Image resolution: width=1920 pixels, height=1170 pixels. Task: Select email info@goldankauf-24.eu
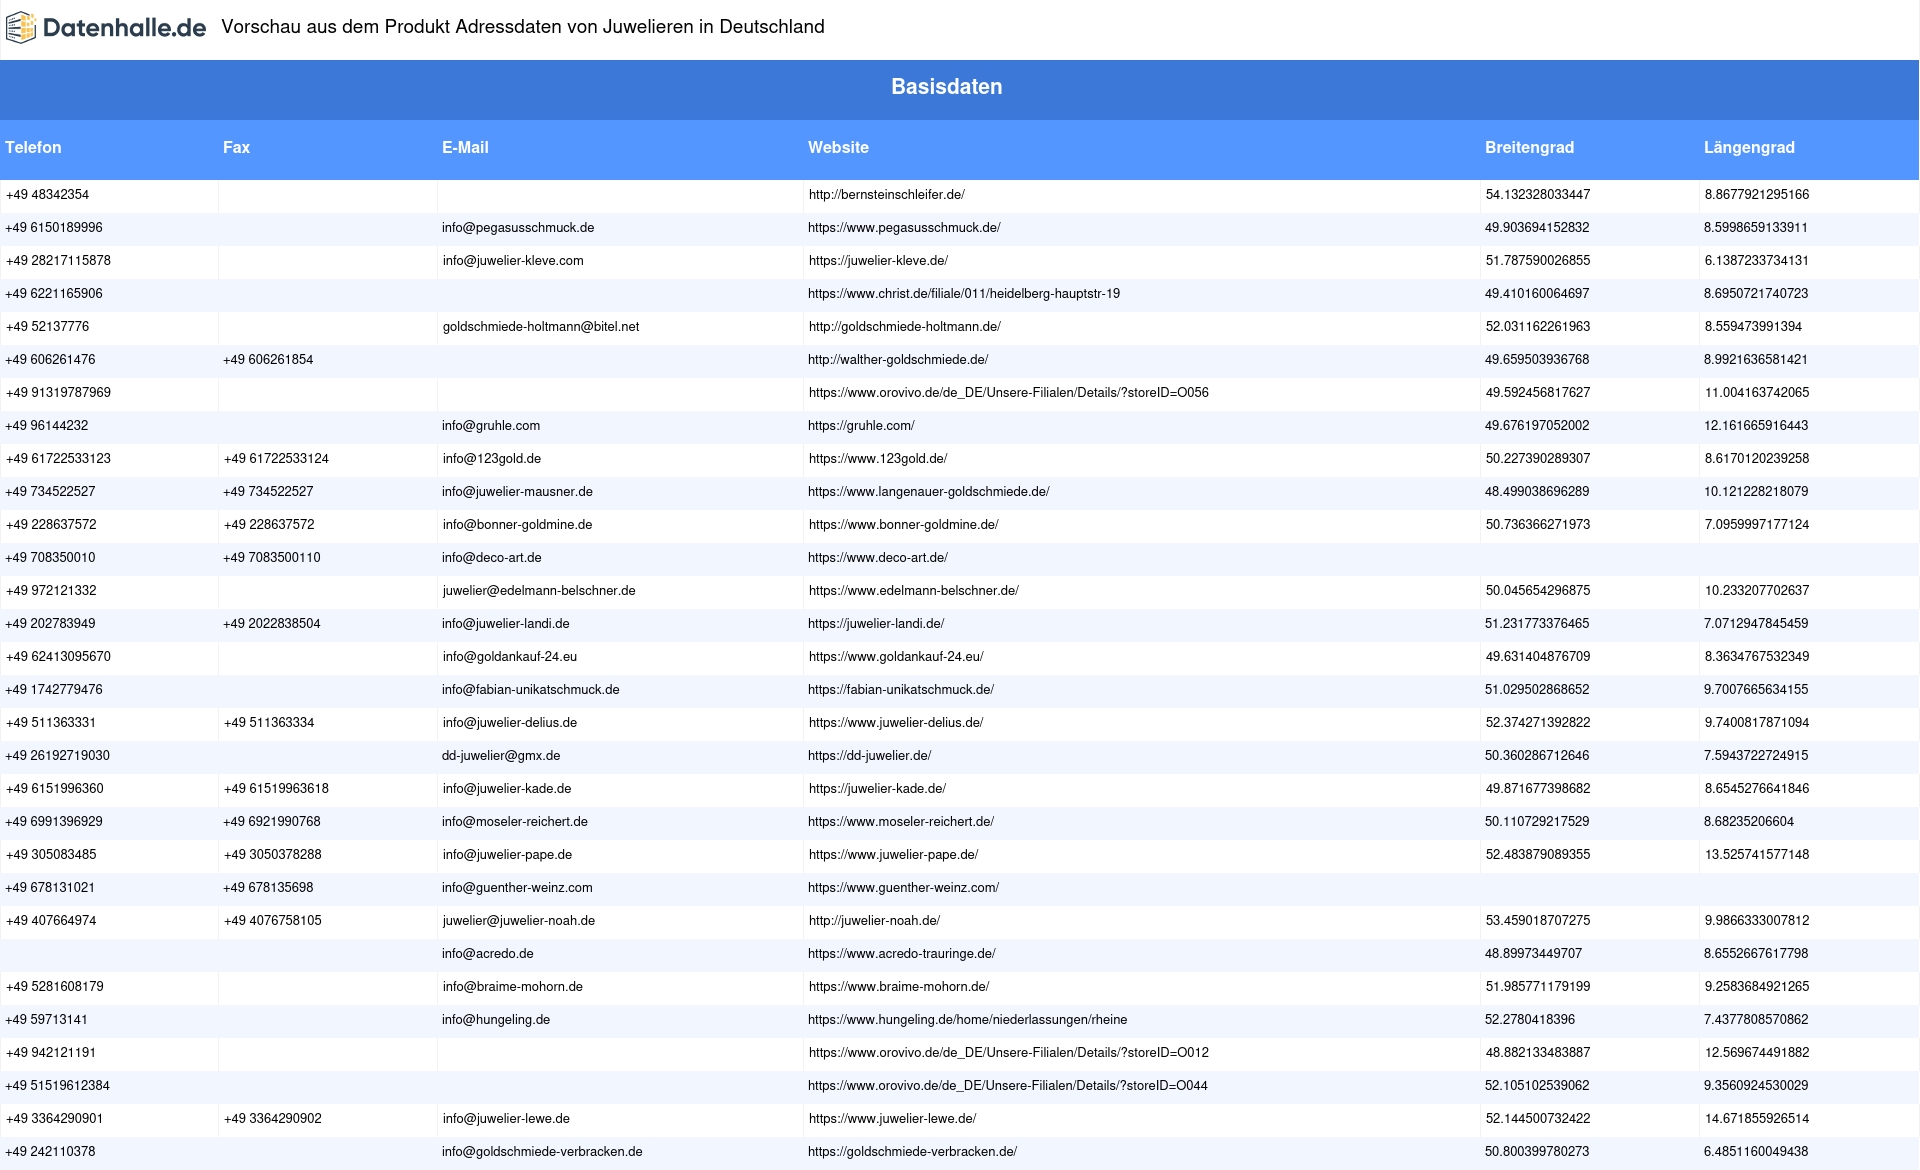(510, 657)
